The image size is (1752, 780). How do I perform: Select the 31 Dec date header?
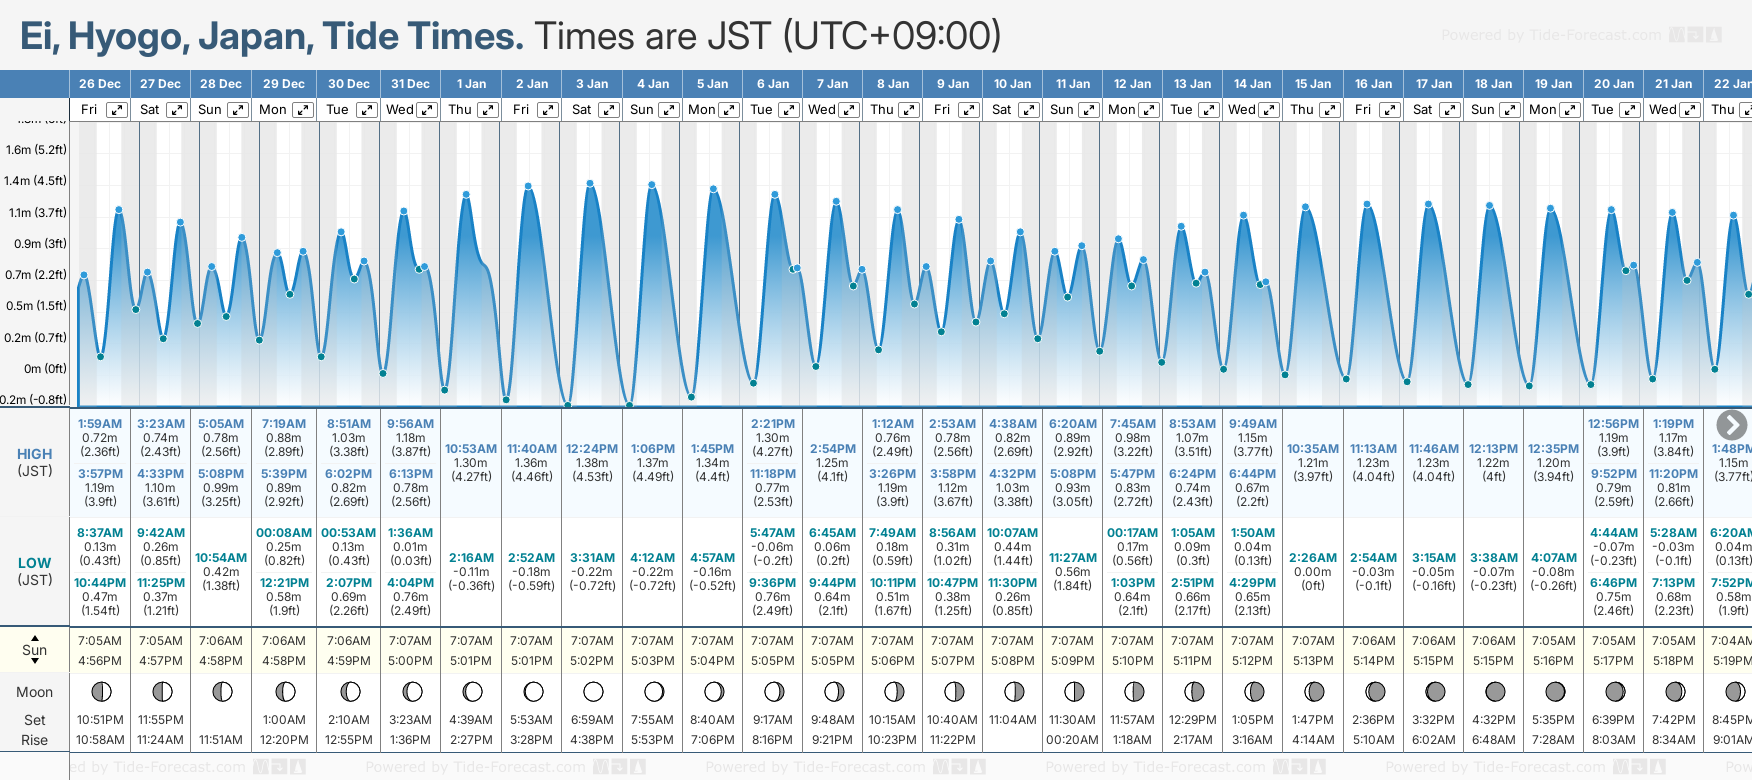tap(410, 84)
